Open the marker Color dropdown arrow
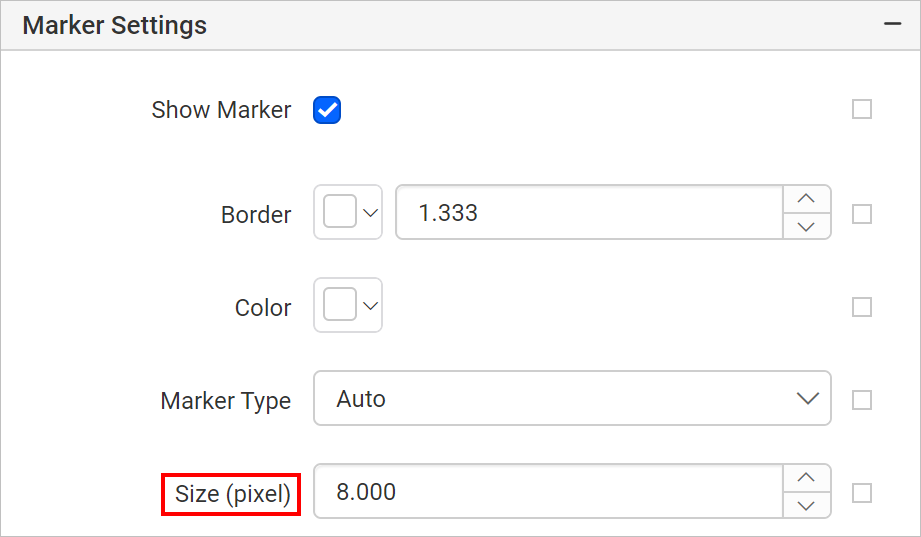The image size is (921, 537). tap(370, 306)
